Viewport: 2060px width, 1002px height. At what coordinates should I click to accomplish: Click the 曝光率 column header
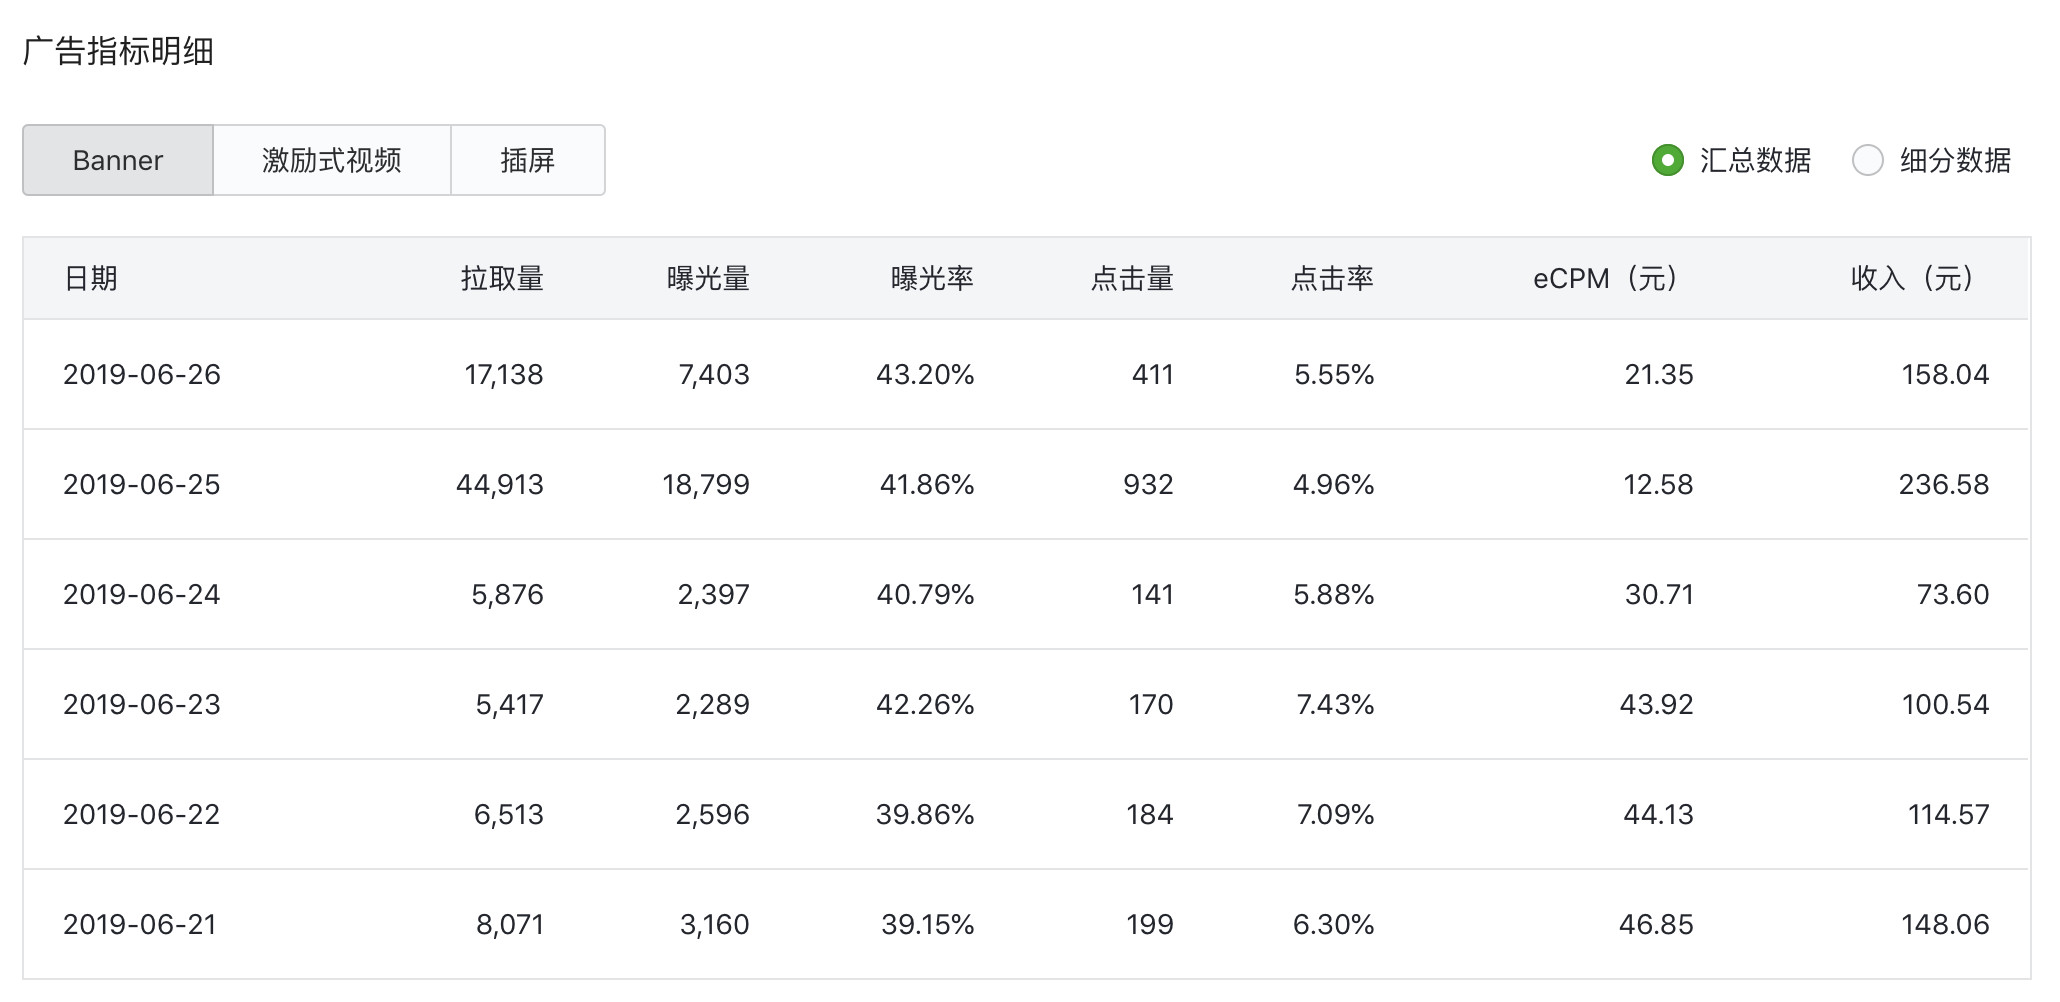tap(932, 278)
